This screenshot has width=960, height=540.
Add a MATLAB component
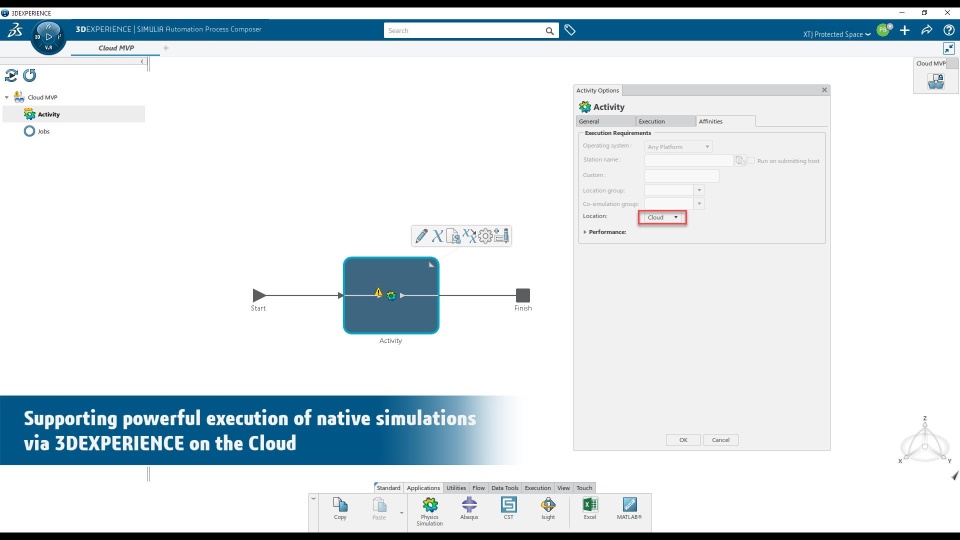(629, 509)
